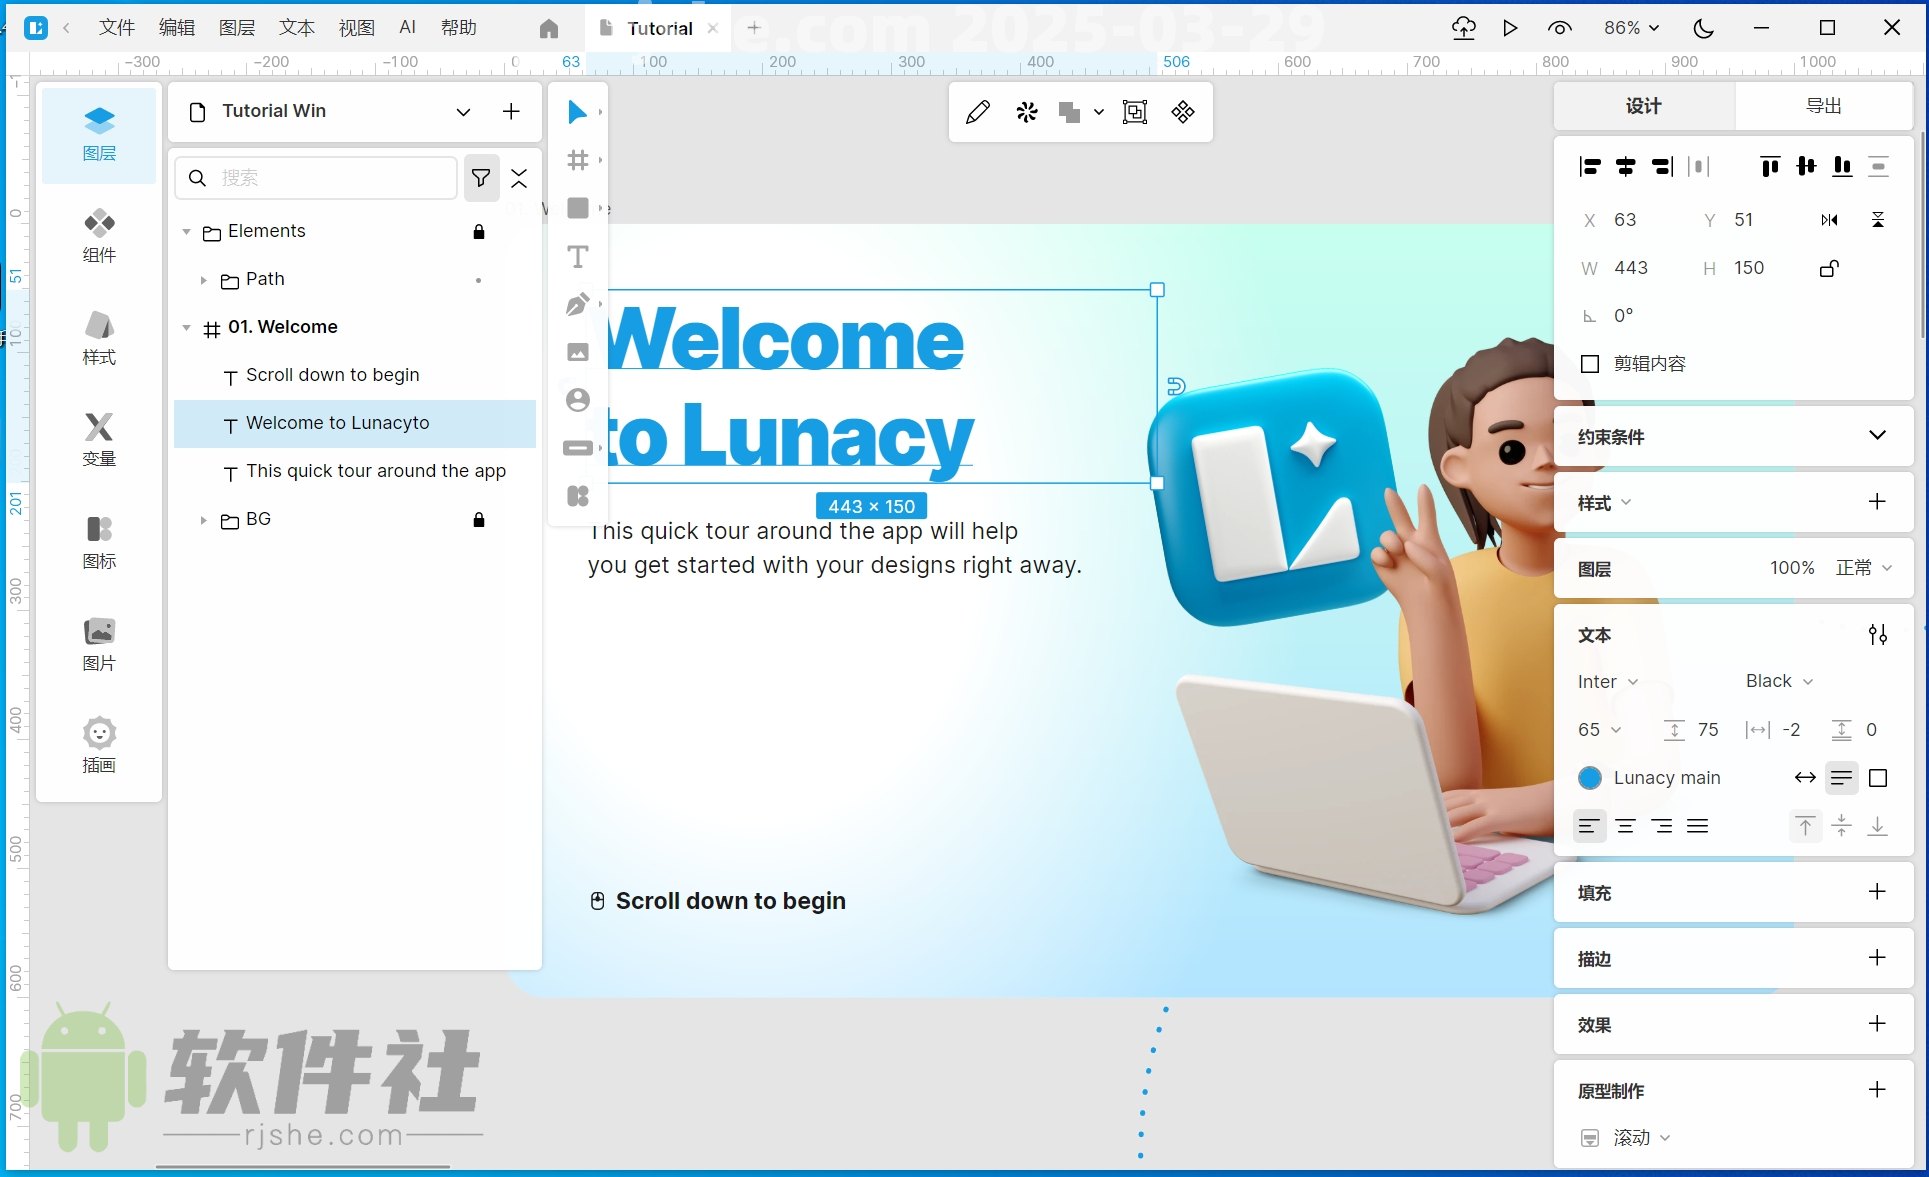Flip vertically icon
This screenshot has height=1177, width=1929.
coord(1878,220)
